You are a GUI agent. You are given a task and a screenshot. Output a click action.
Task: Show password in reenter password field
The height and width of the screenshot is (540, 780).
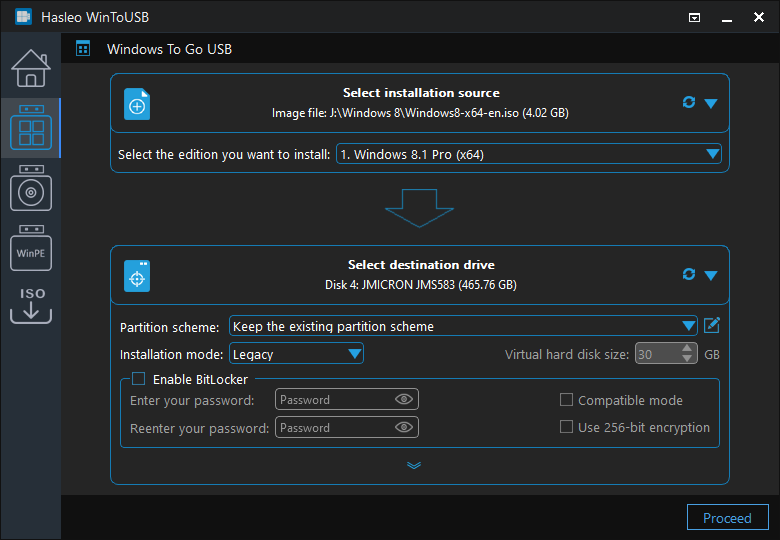[x=404, y=427]
